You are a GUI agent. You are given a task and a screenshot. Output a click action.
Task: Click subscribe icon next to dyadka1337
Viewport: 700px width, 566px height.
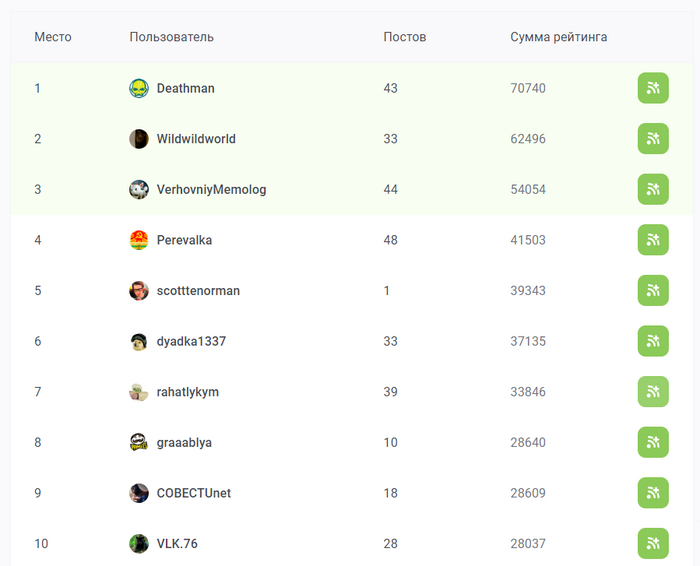pyautogui.click(x=653, y=341)
